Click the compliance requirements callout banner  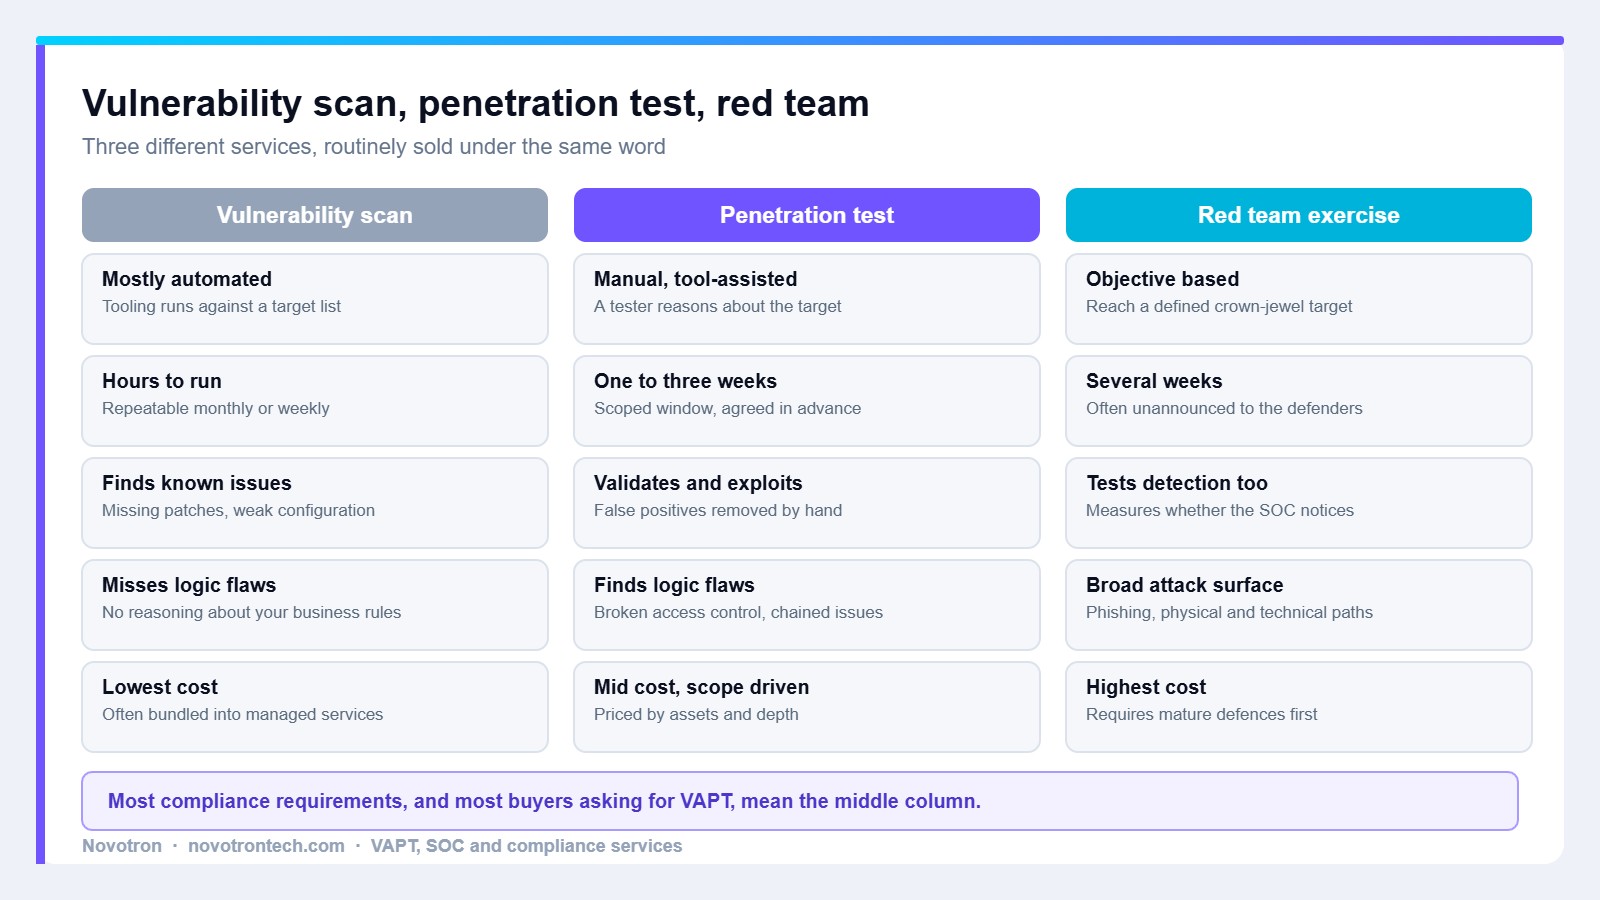click(x=800, y=801)
